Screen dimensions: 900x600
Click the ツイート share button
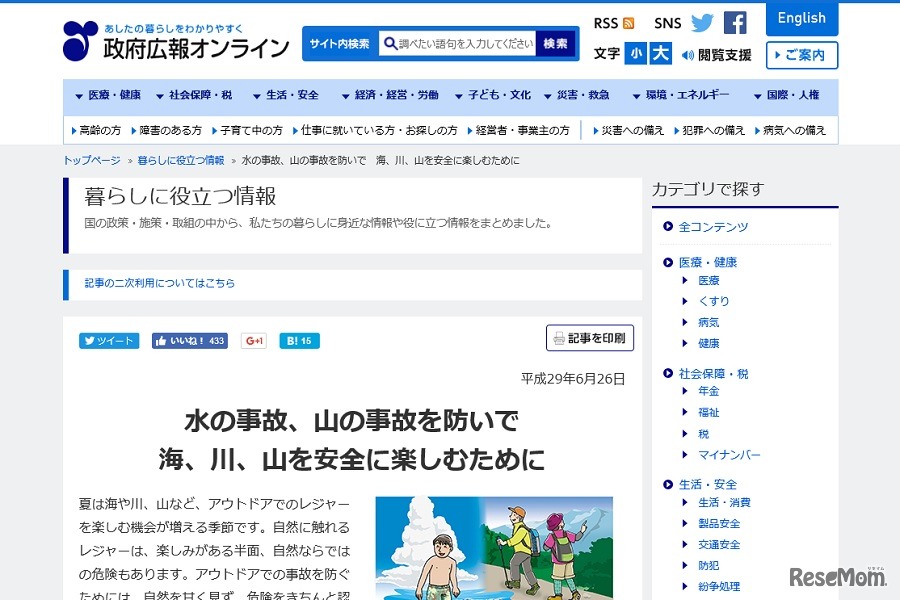pos(109,341)
